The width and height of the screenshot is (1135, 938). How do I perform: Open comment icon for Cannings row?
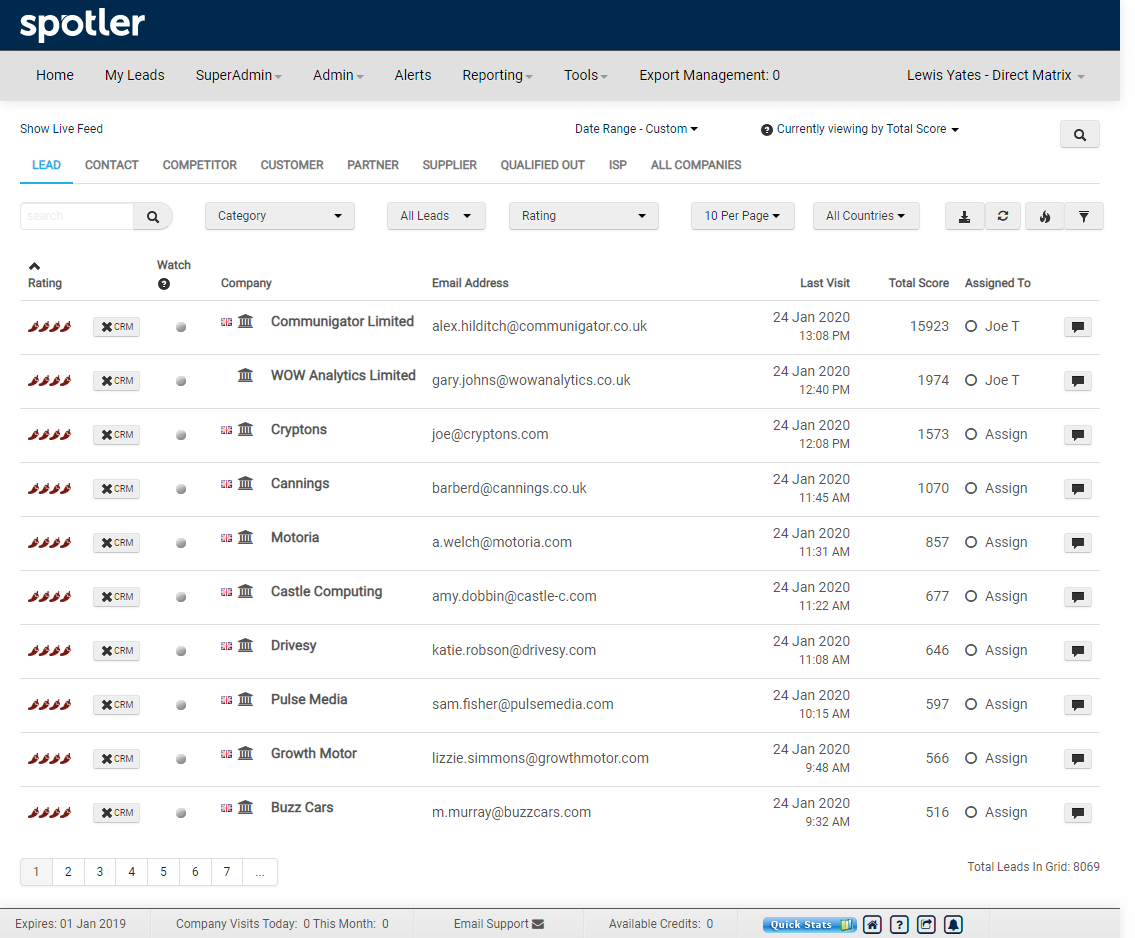coord(1078,489)
